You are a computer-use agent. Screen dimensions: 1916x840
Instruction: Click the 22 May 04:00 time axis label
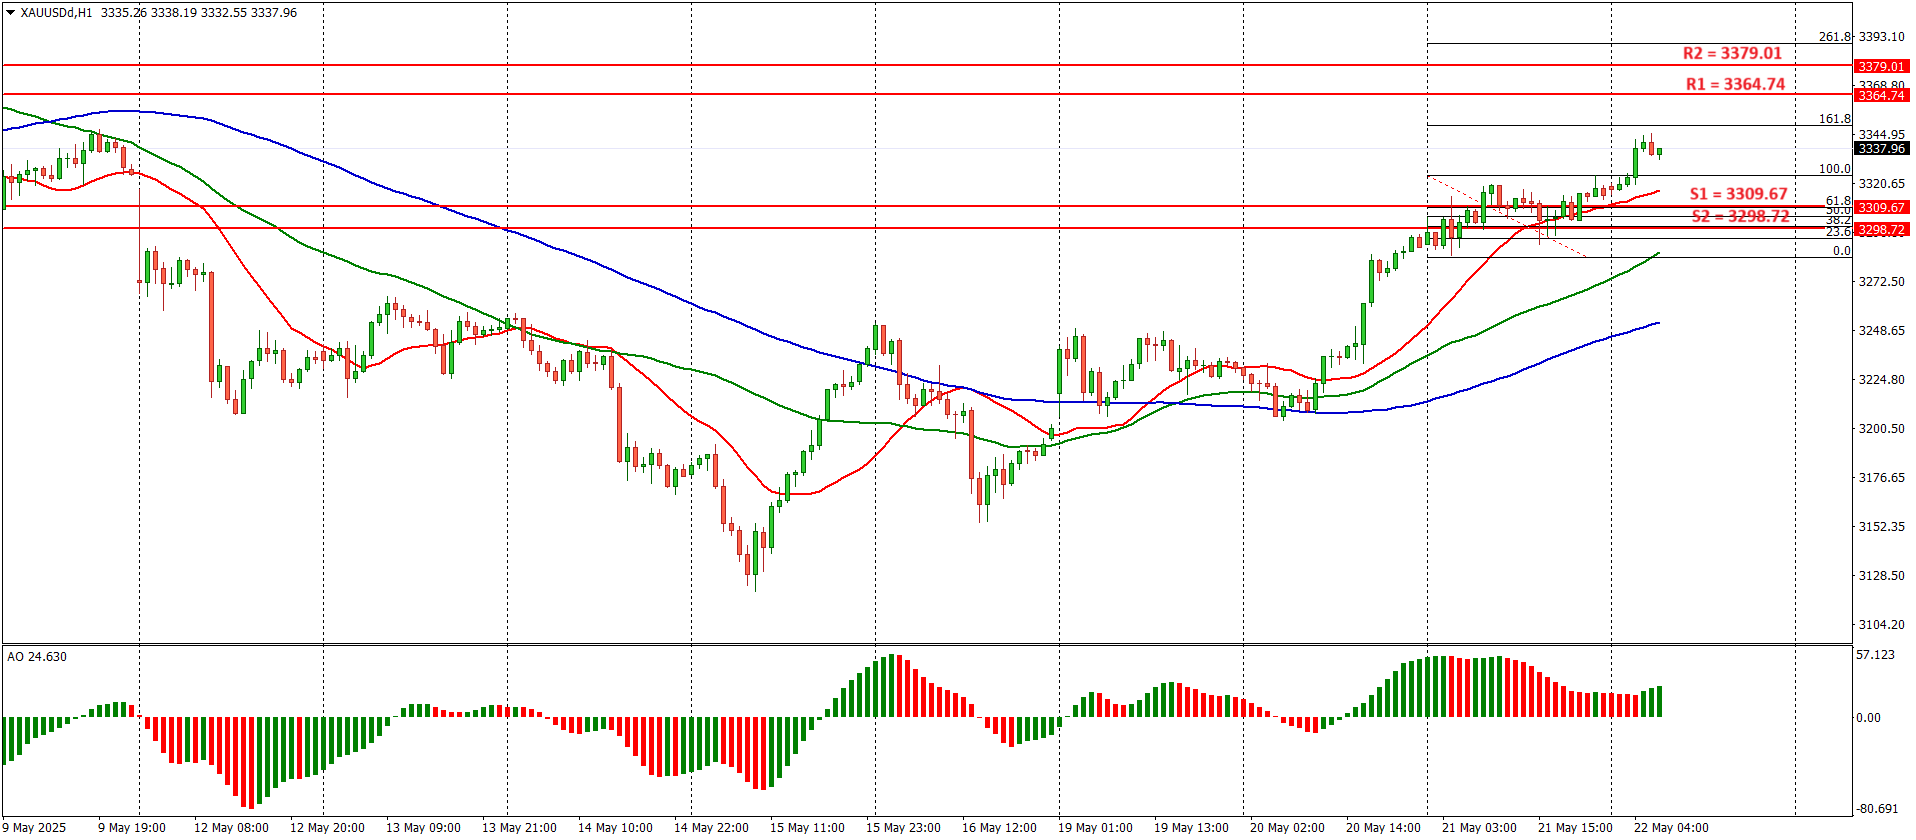[1671, 828]
